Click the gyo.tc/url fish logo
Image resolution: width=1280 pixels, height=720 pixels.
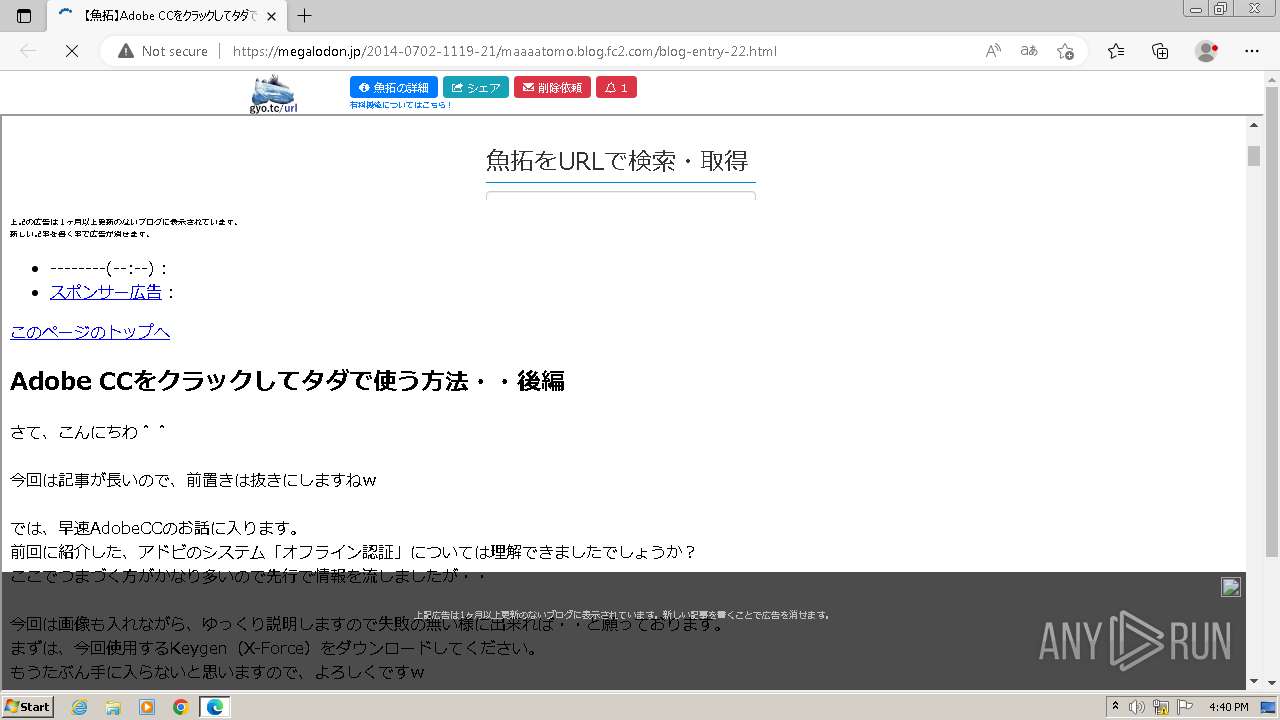pyautogui.click(x=273, y=94)
